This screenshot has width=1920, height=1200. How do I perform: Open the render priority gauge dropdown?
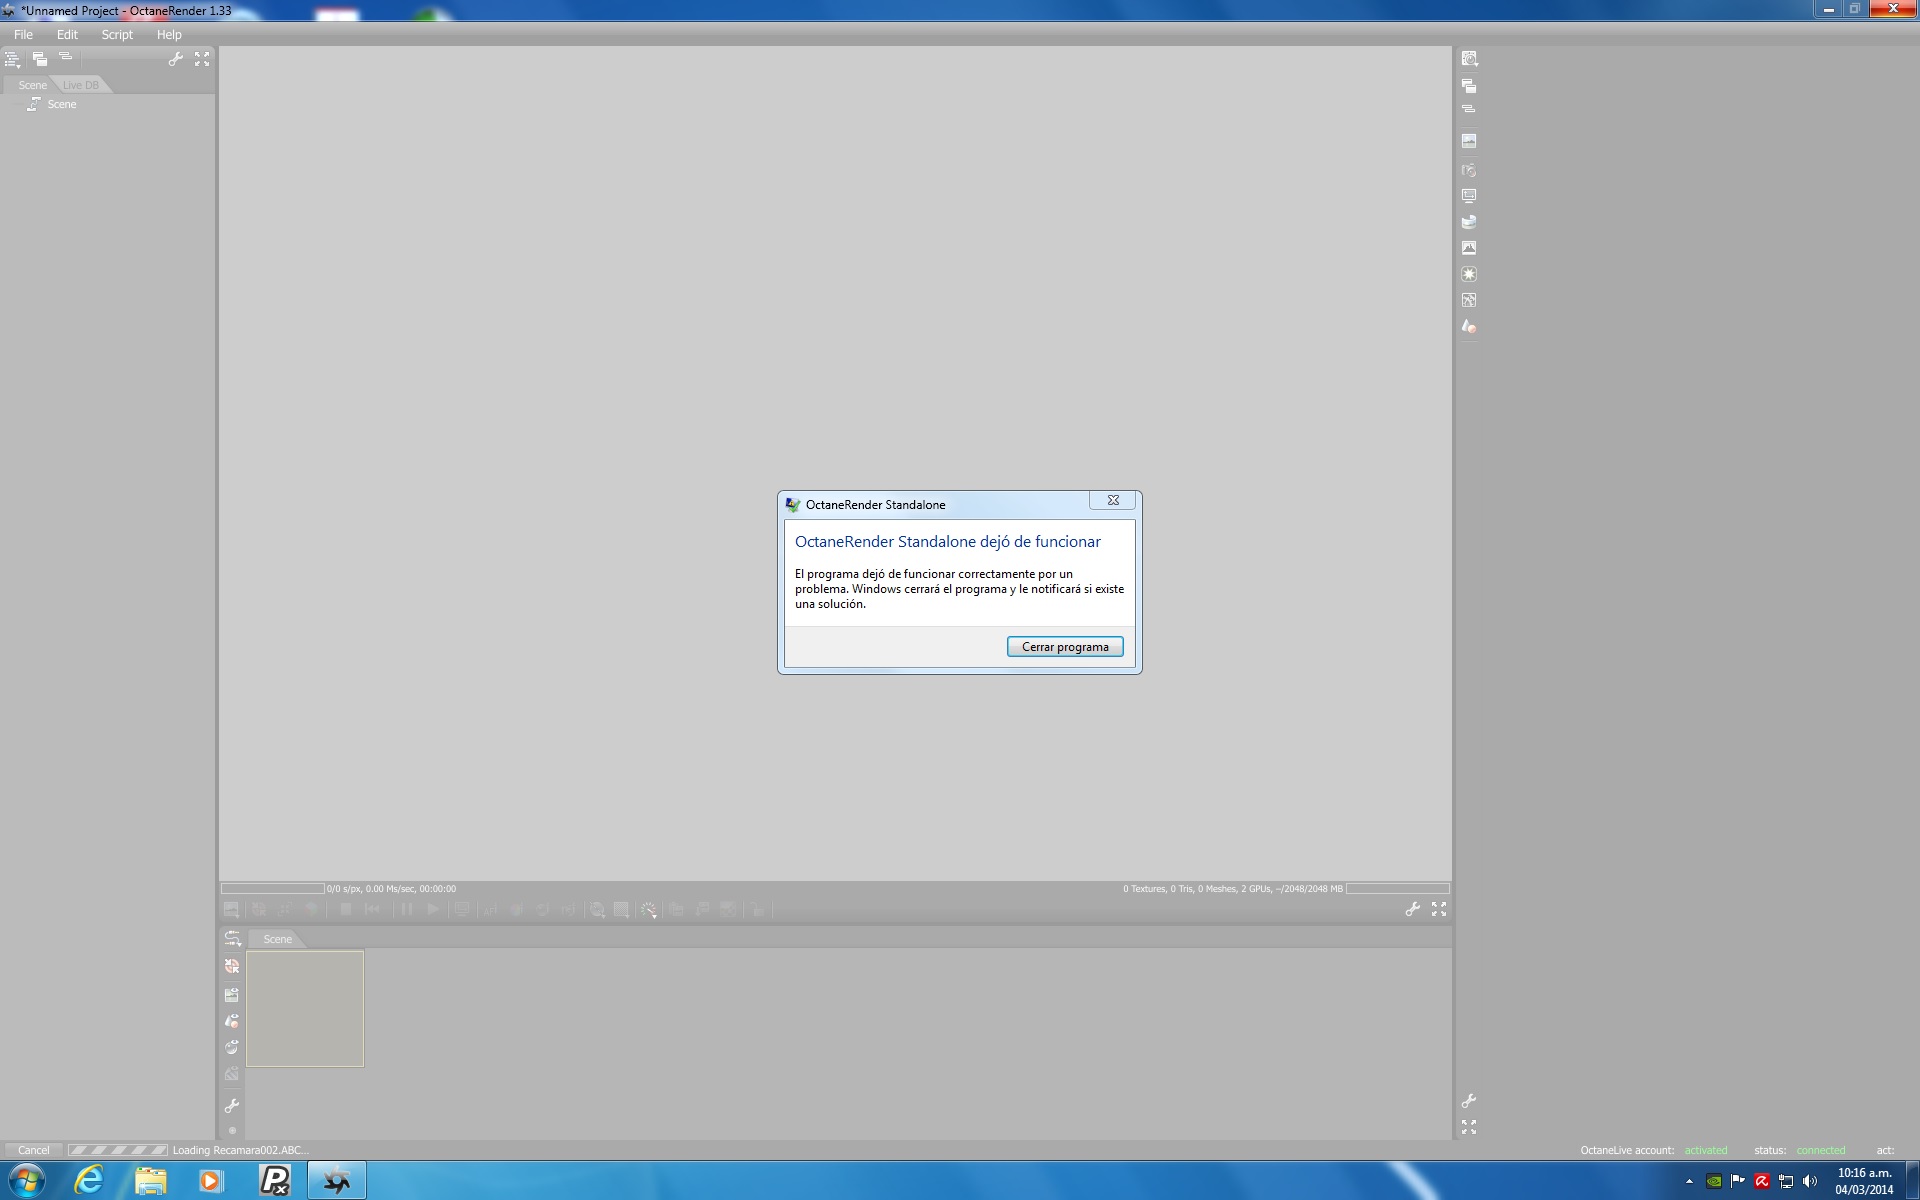click(x=649, y=909)
